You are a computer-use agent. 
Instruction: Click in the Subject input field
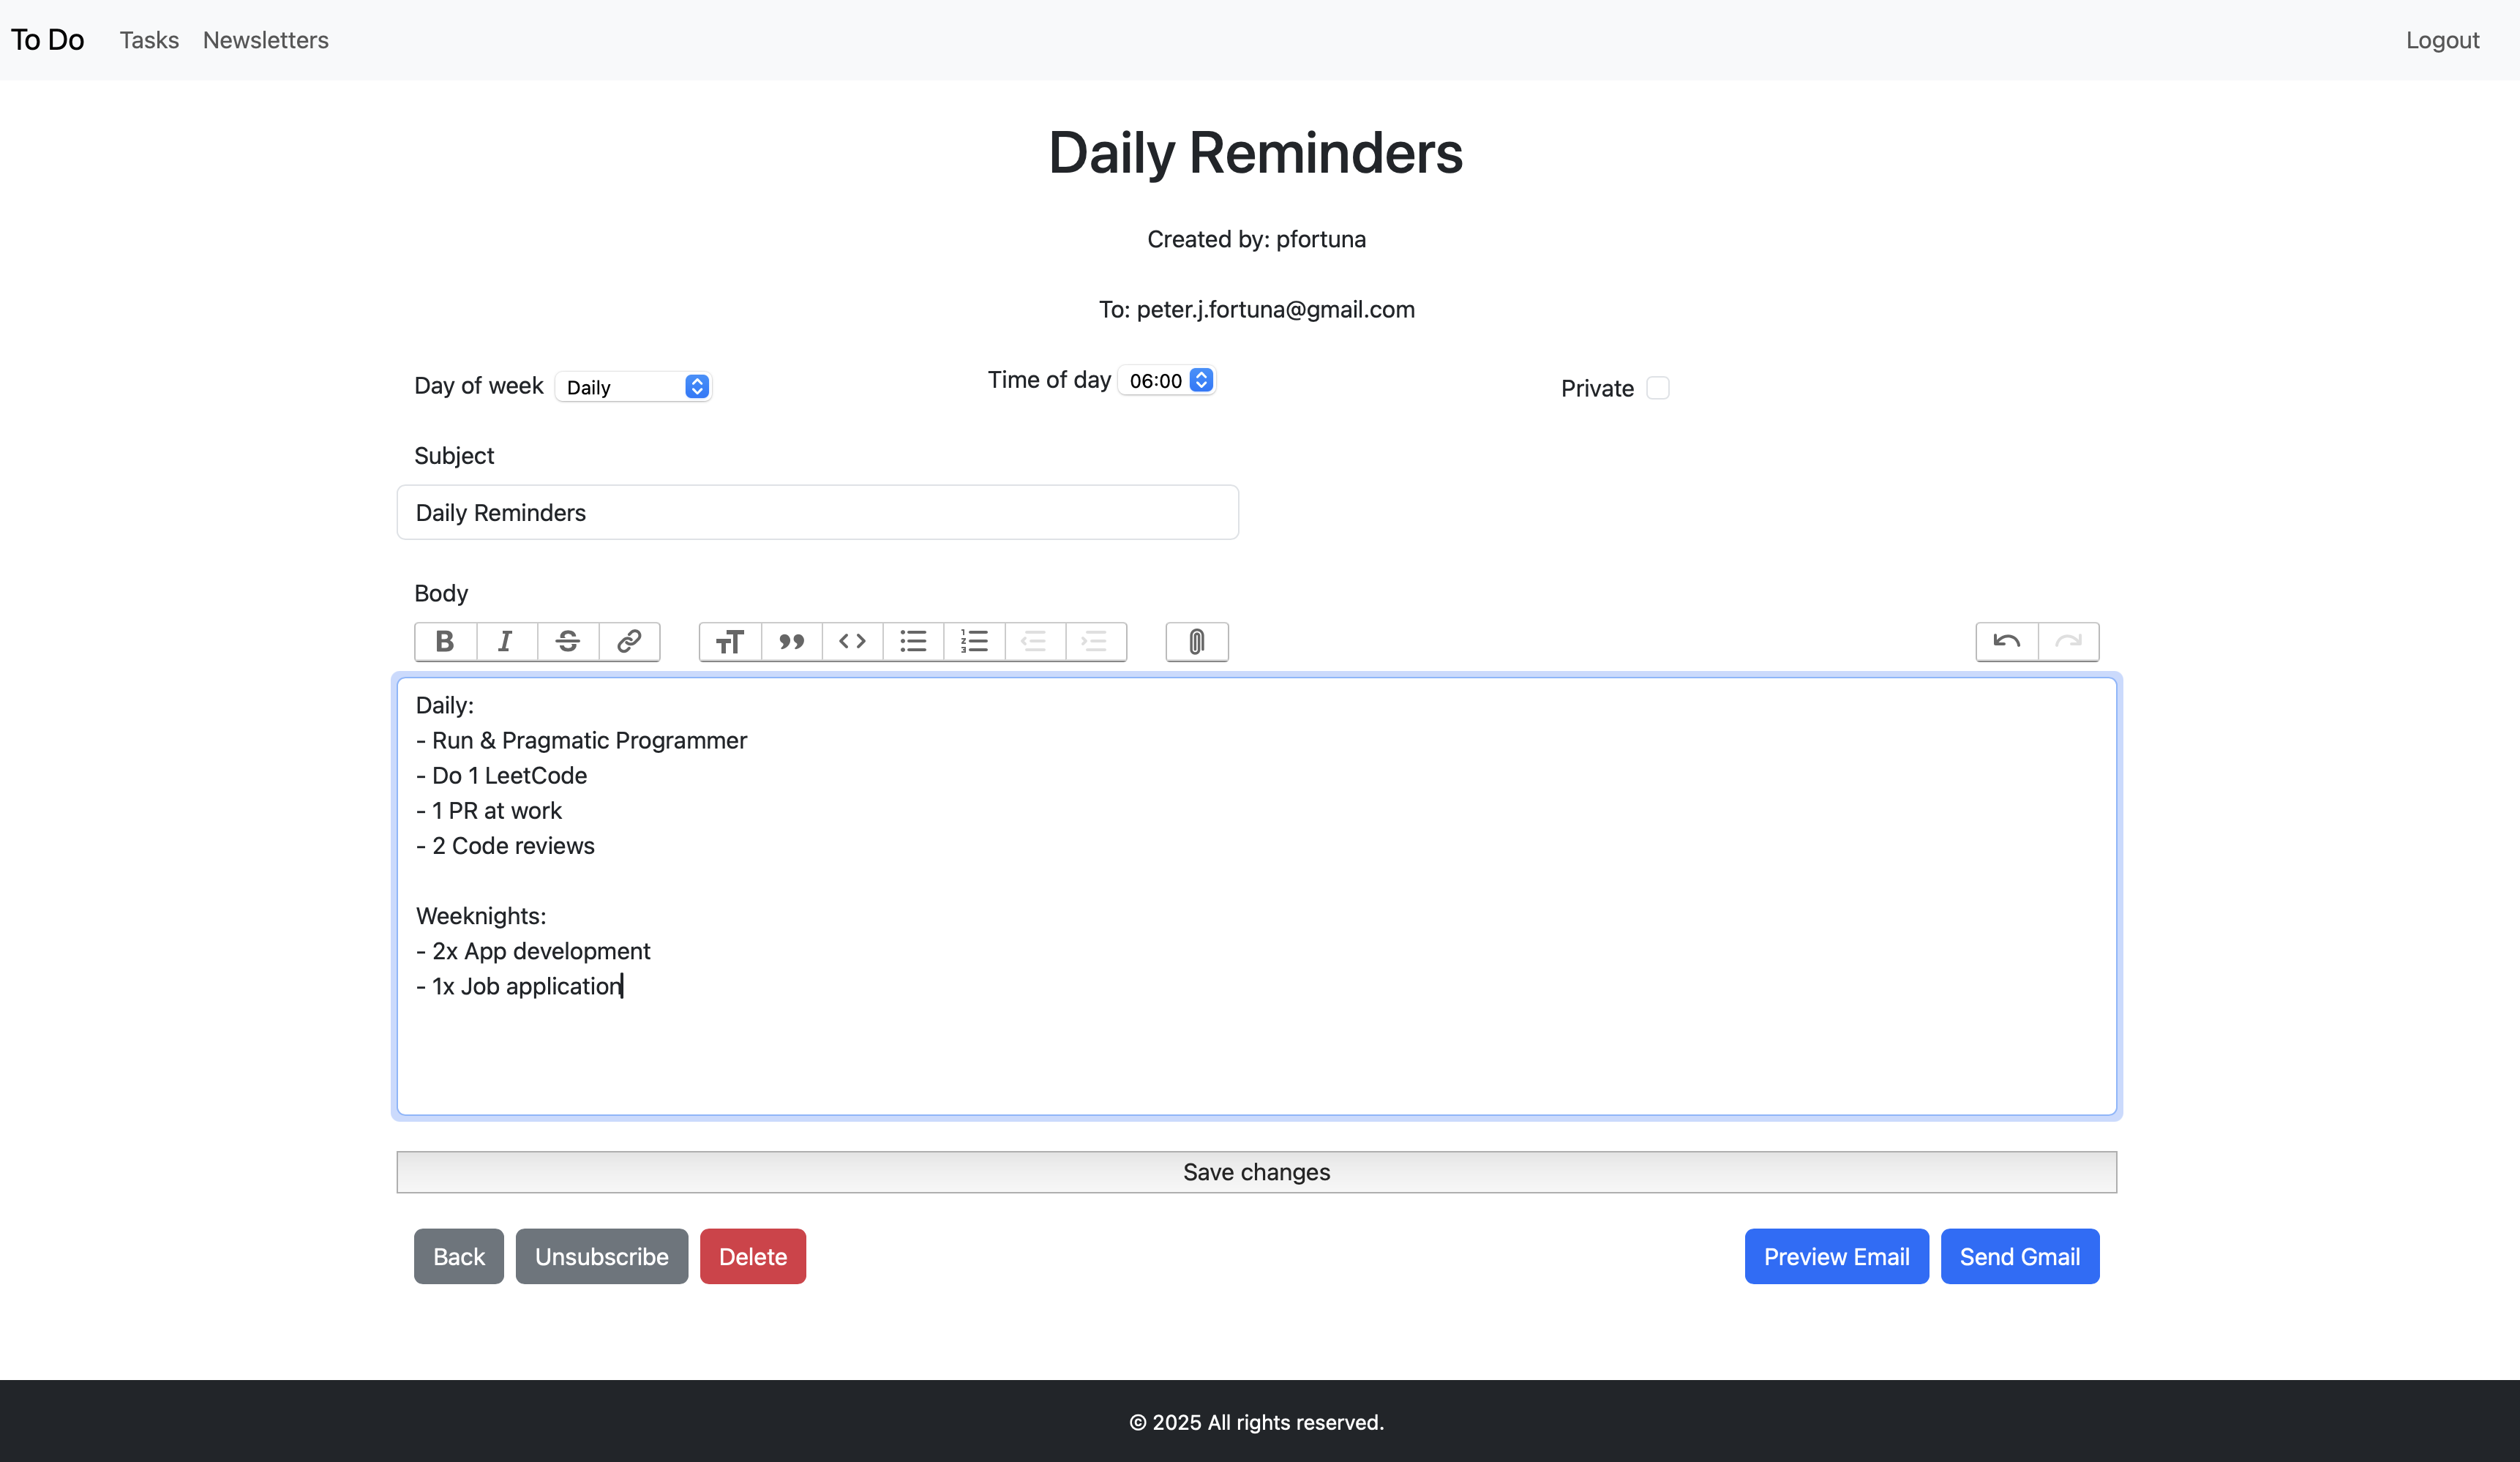(817, 512)
